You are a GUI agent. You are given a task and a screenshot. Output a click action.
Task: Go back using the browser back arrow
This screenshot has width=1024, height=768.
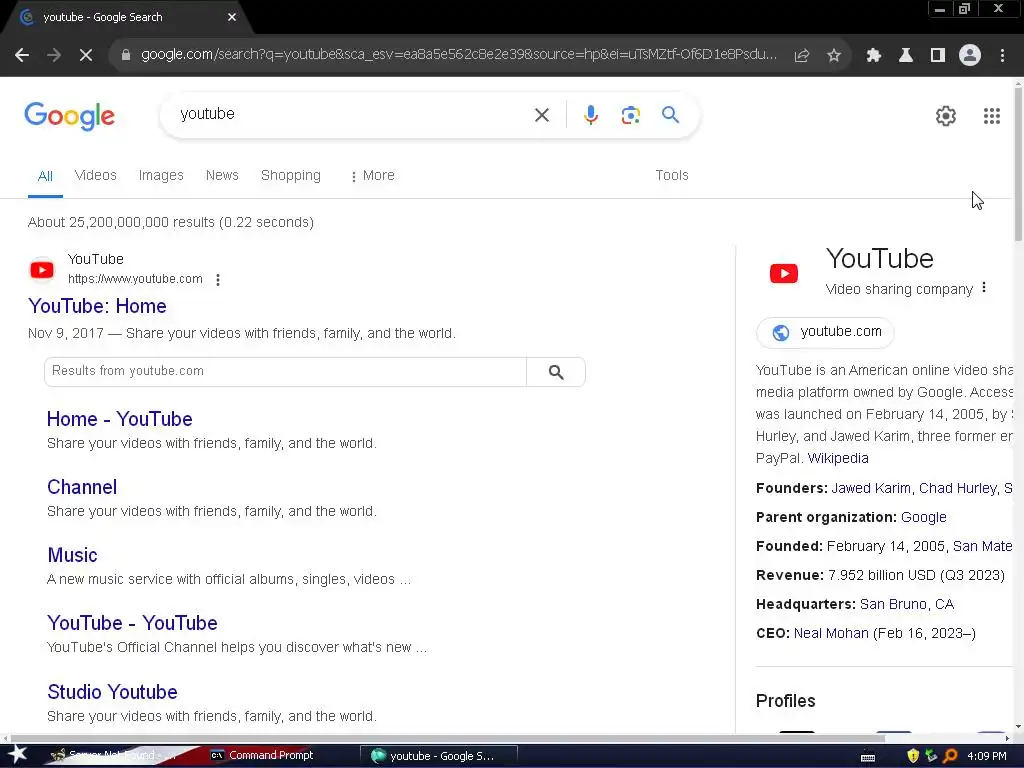tap(22, 56)
